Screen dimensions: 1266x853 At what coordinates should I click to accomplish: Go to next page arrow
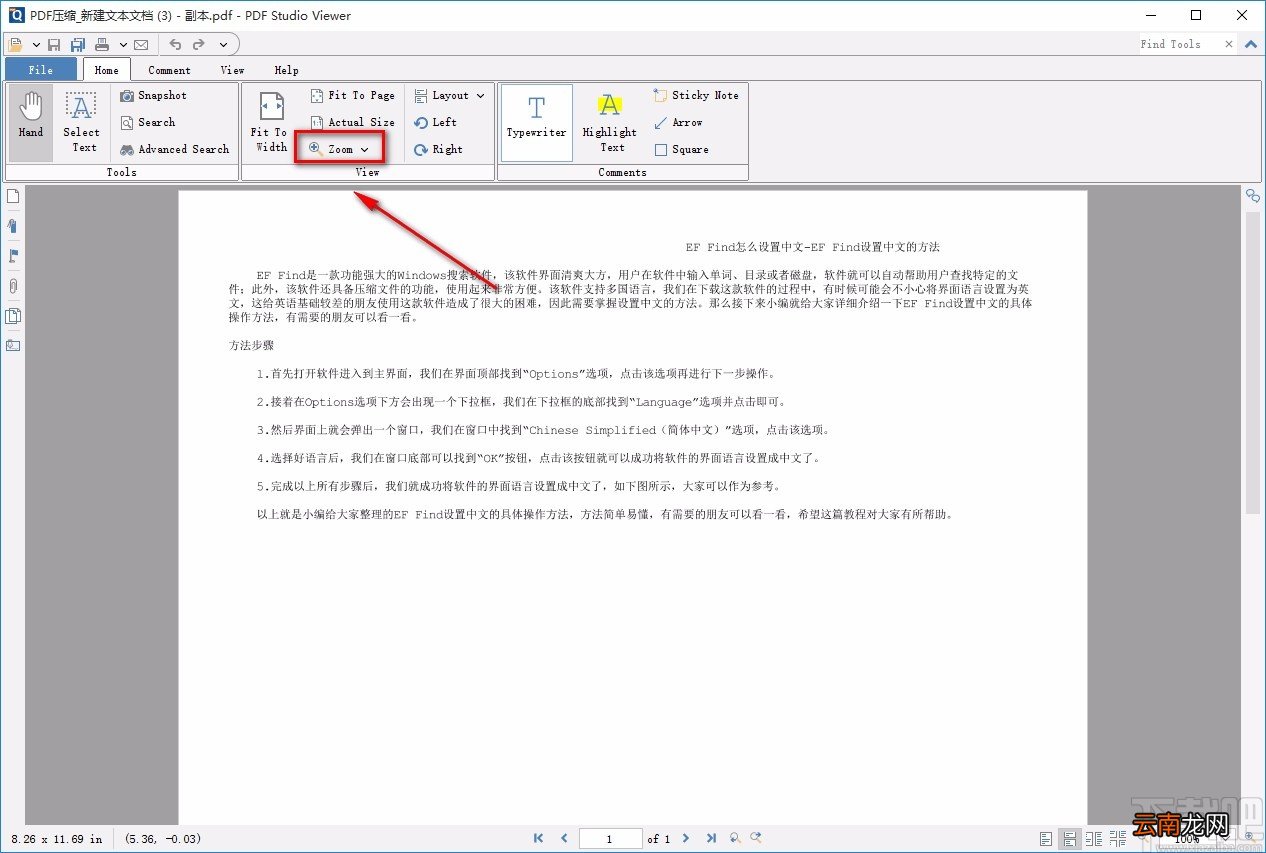tap(686, 838)
